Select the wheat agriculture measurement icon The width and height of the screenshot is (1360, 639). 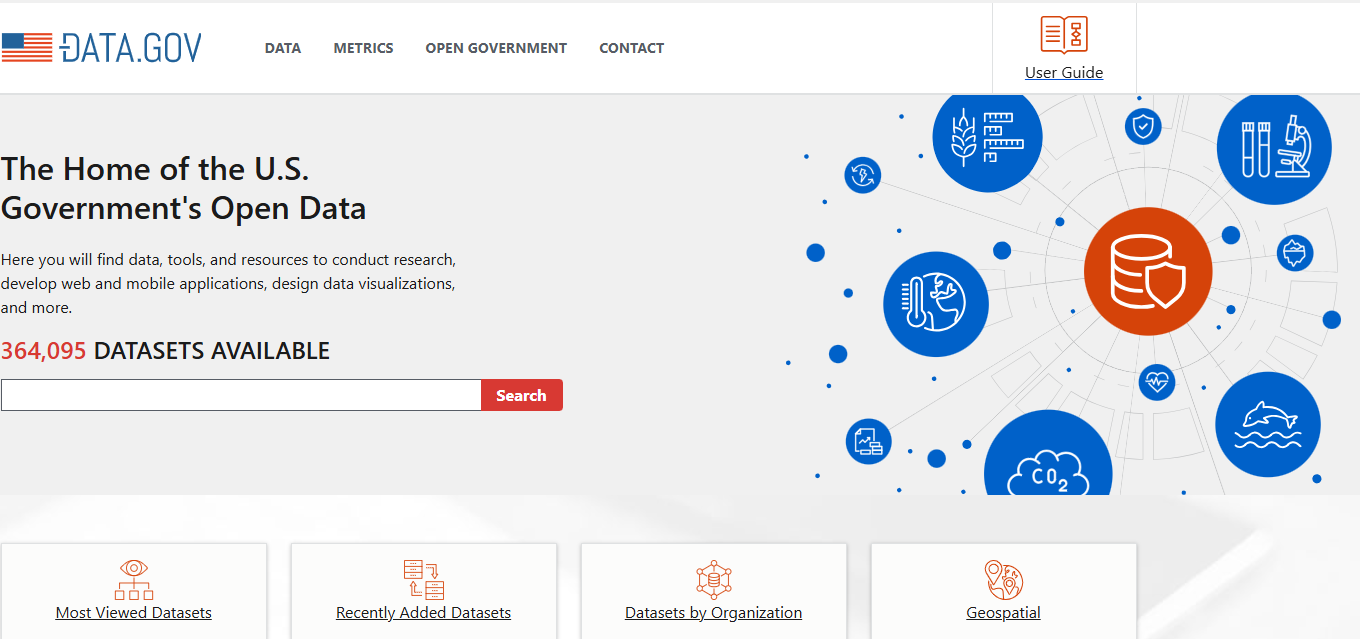[x=987, y=137]
